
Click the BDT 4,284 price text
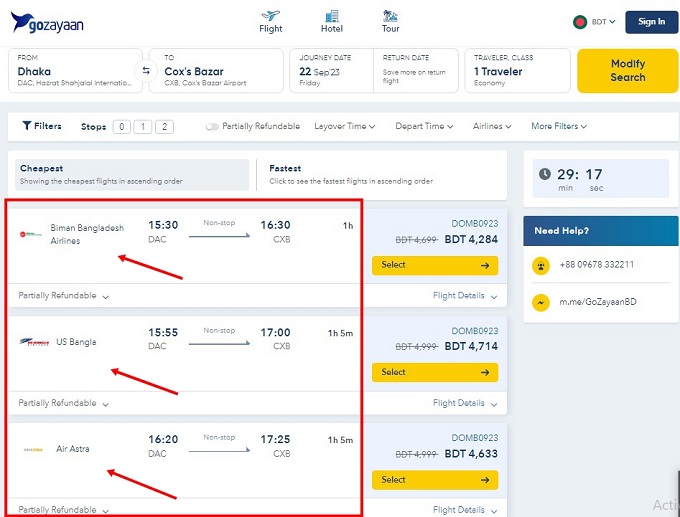[x=471, y=239]
